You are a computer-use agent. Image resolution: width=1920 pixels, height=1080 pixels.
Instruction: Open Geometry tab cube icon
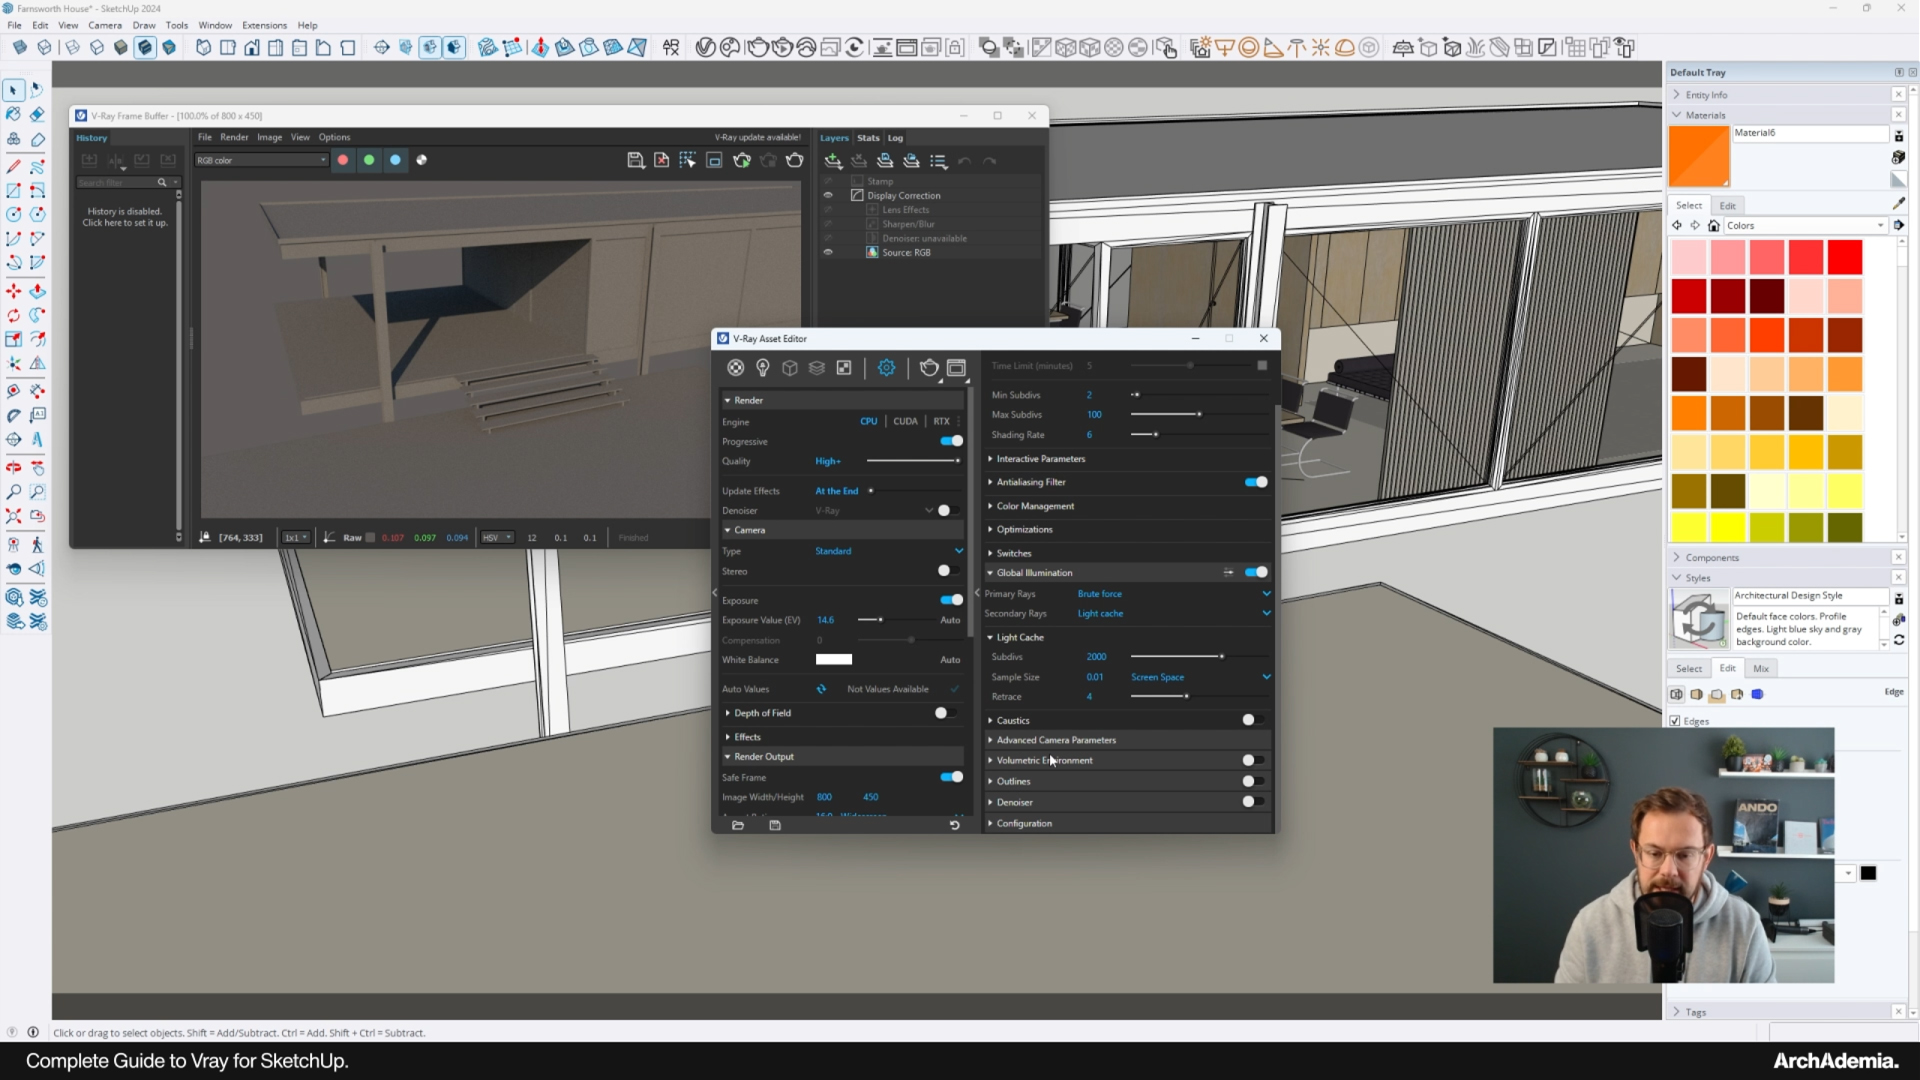pyautogui.click(x=790, y=368)
